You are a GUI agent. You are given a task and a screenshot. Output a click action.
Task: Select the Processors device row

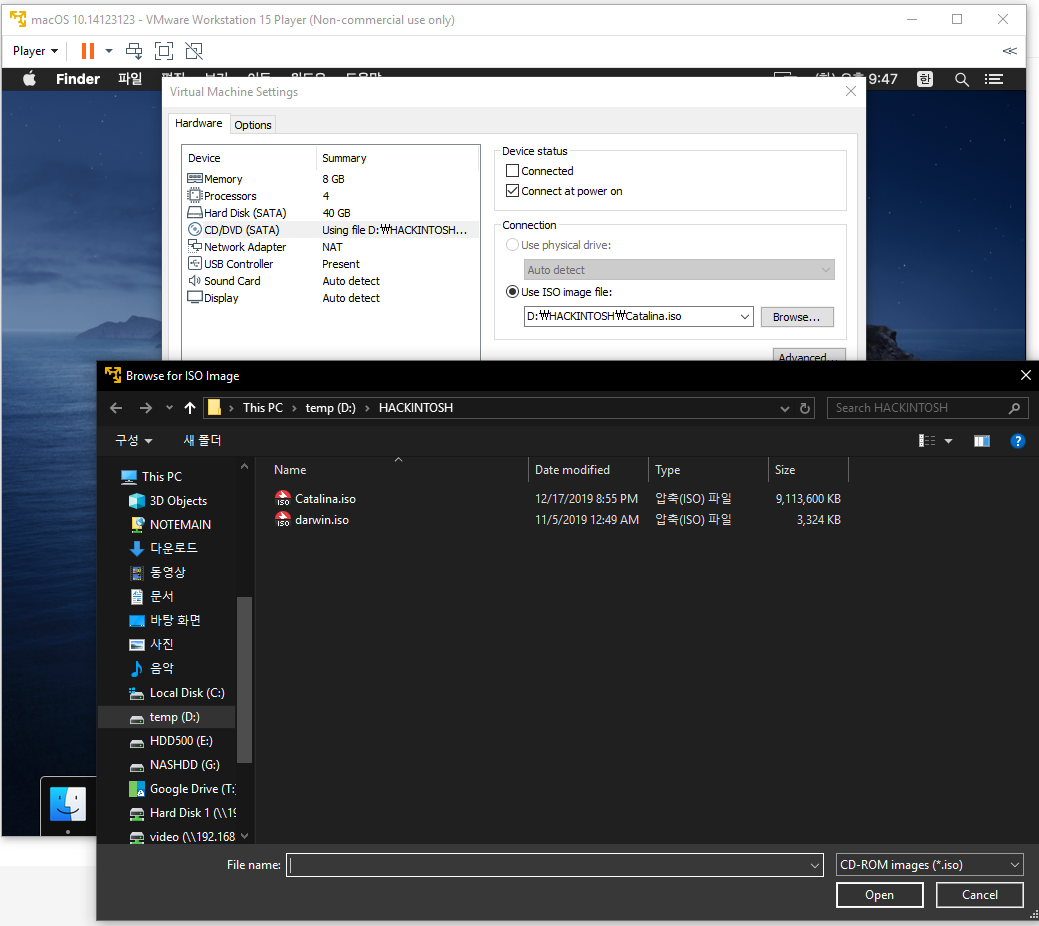[x=331, y=196]
